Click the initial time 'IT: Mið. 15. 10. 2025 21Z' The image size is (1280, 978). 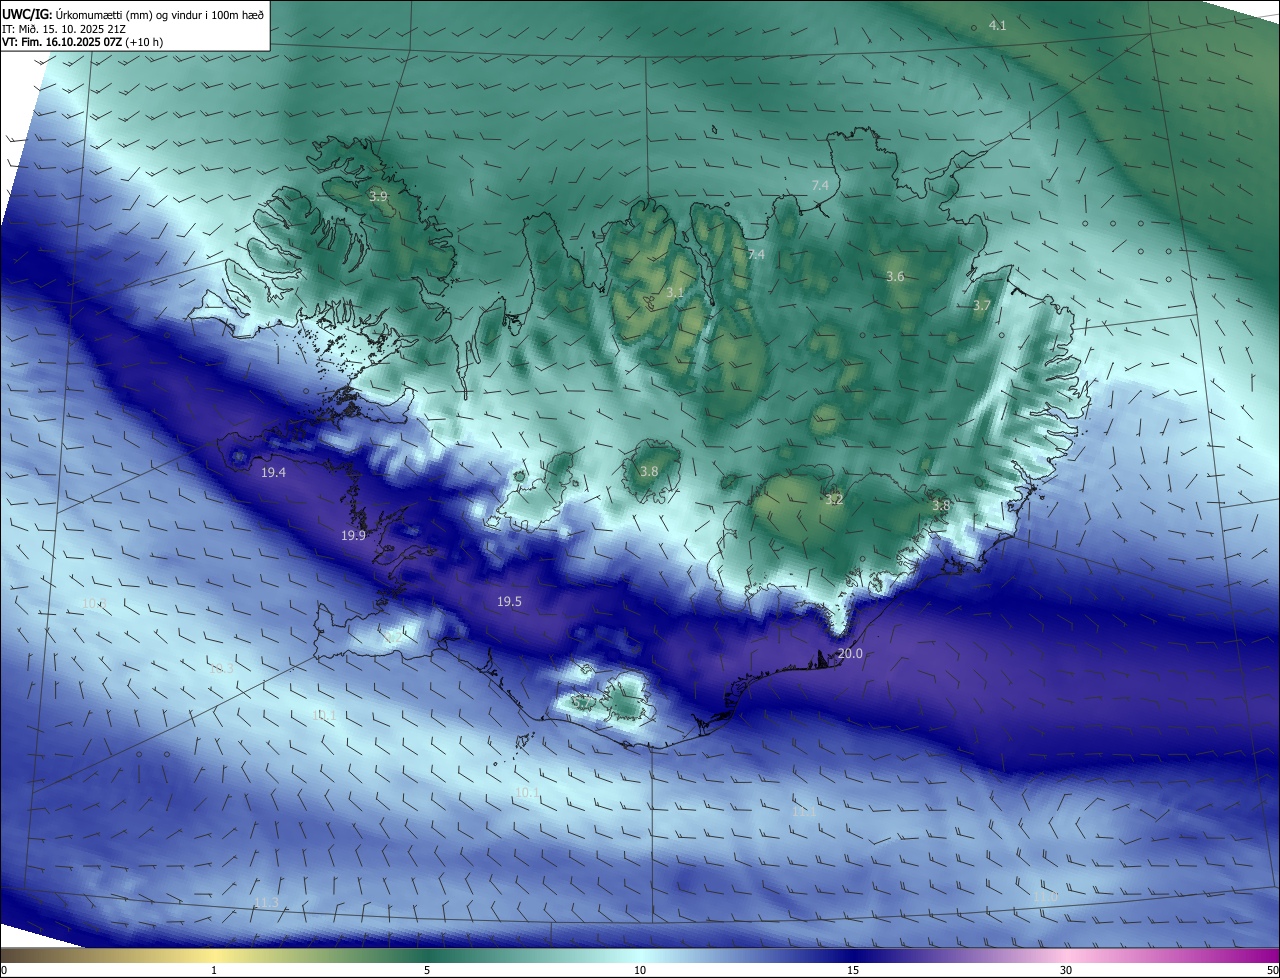[65, 28]
